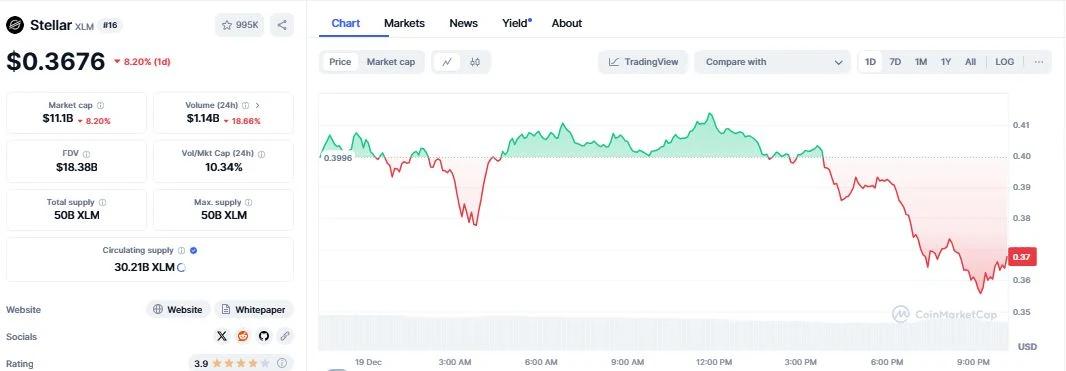1066x371 pixels.
Task: Toggle chart to Market cap view
Action: click(x=391, y=62)
